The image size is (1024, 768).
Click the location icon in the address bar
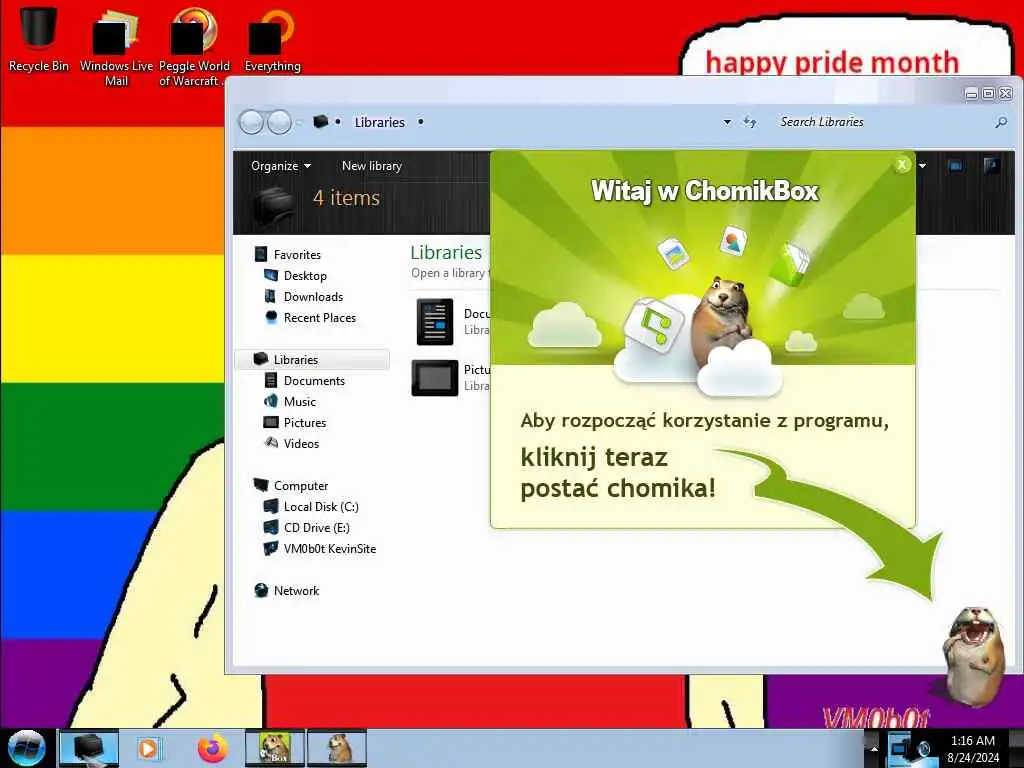320,121
